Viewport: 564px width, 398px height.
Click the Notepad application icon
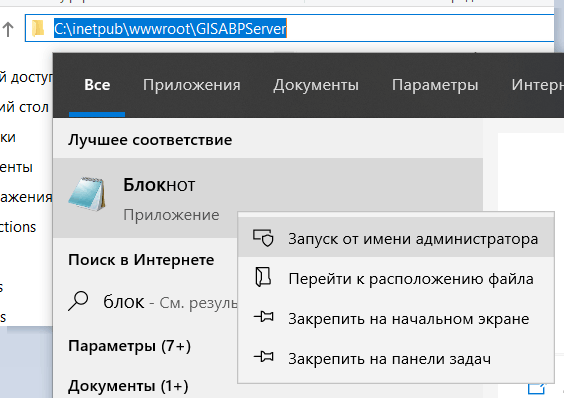[x=87, y=194]
